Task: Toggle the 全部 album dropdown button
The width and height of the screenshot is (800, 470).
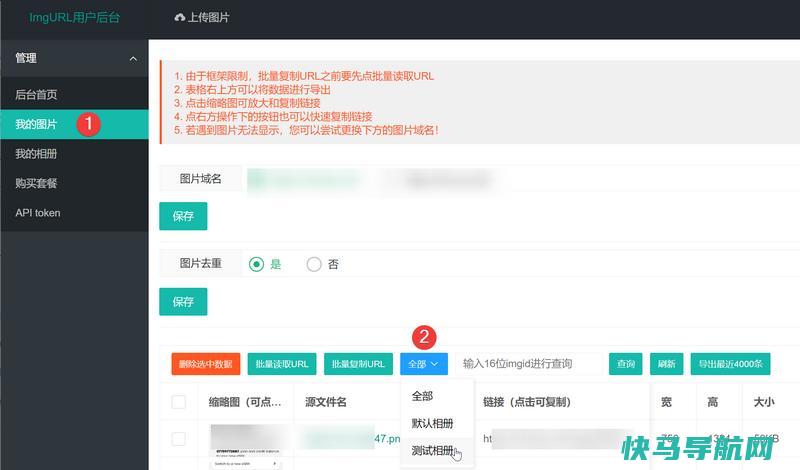Action: (423, 364)
